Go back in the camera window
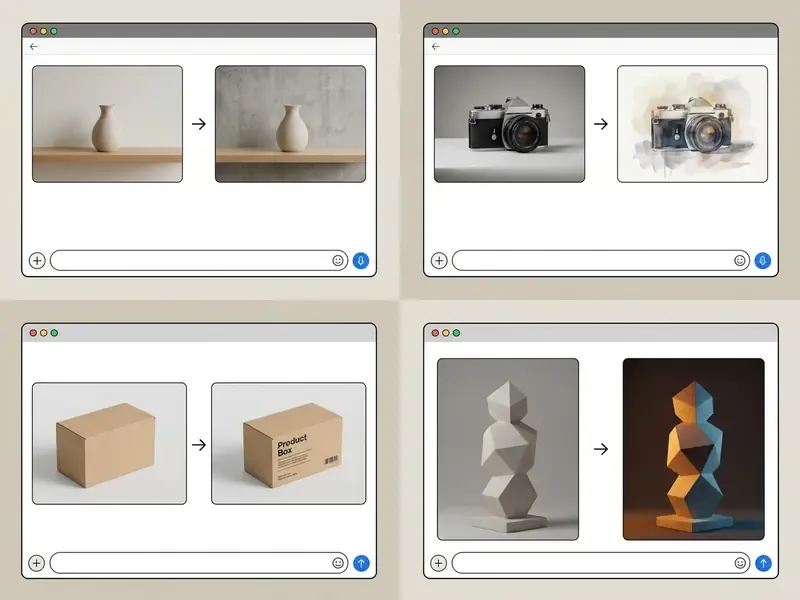 [435, 46]
